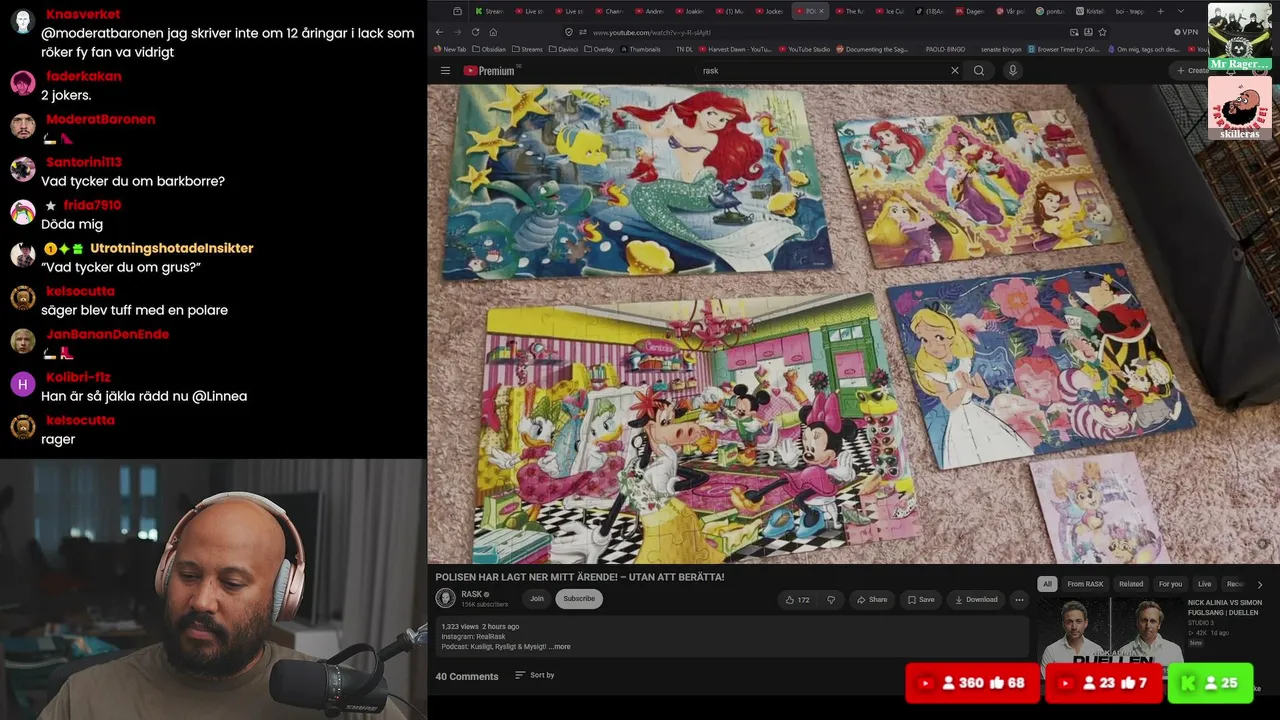Image resolution: width=1280 pixels, height=720 pixels.
Task: Select the 'Live' filter chip
Action: coord(1204,584)
